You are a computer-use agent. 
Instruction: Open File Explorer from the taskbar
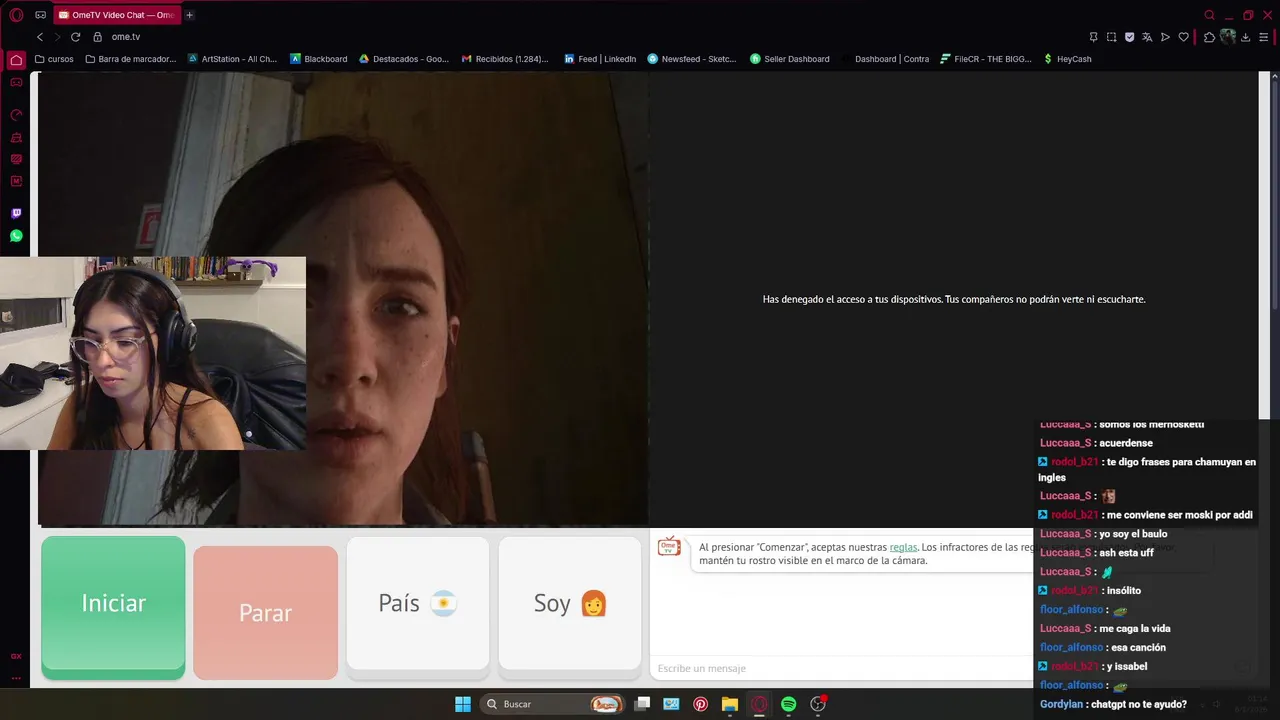730,704
